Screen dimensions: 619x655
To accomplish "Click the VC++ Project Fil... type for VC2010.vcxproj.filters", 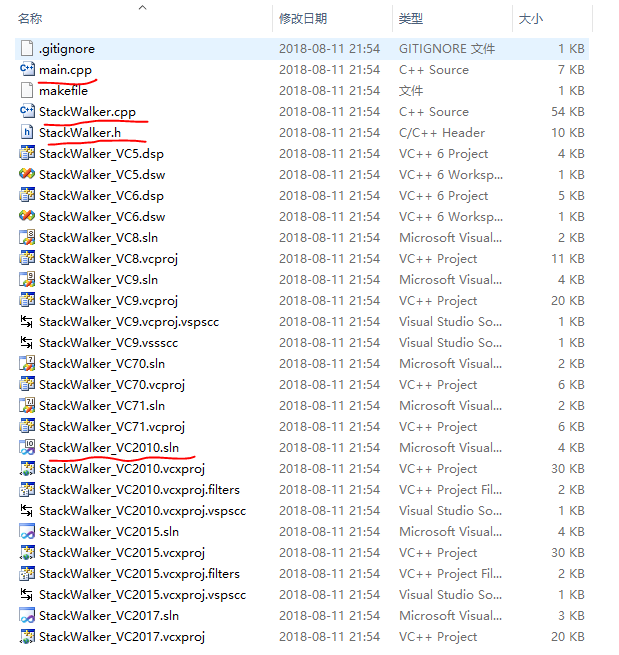I will [450, 490].
